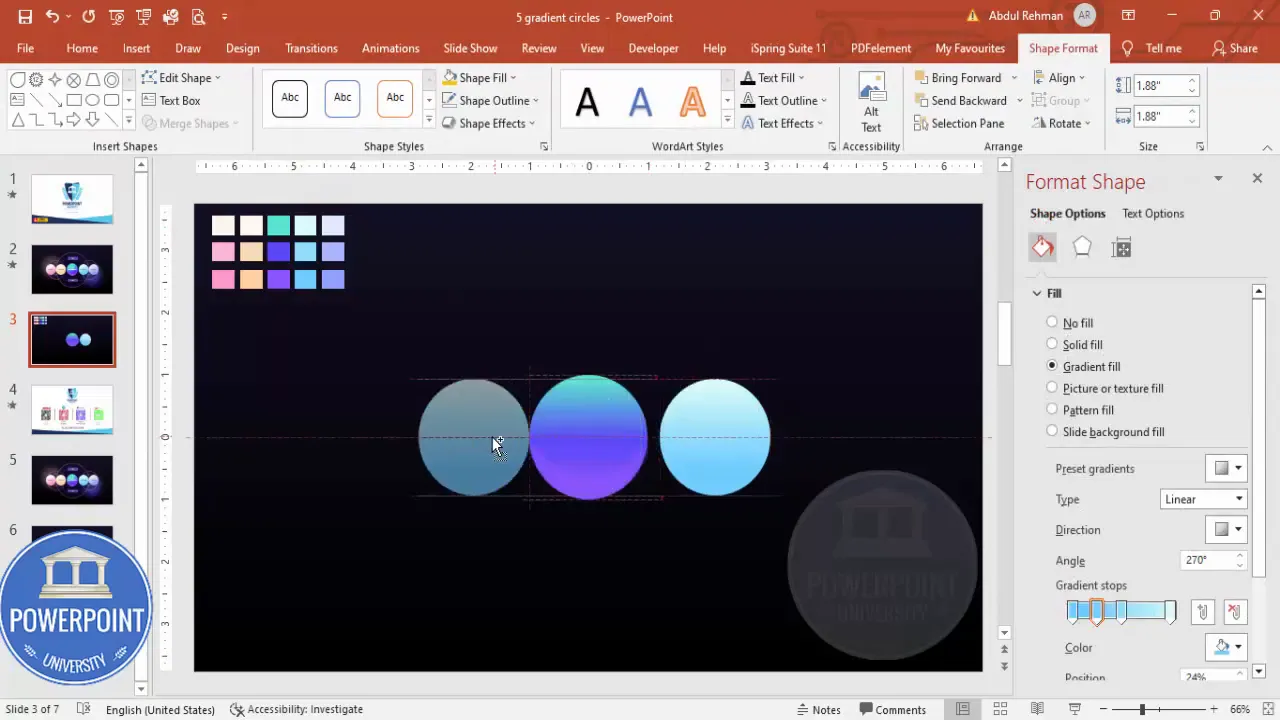
Task: Open gradient stop Color dropdown
Action: [1227, 647]
